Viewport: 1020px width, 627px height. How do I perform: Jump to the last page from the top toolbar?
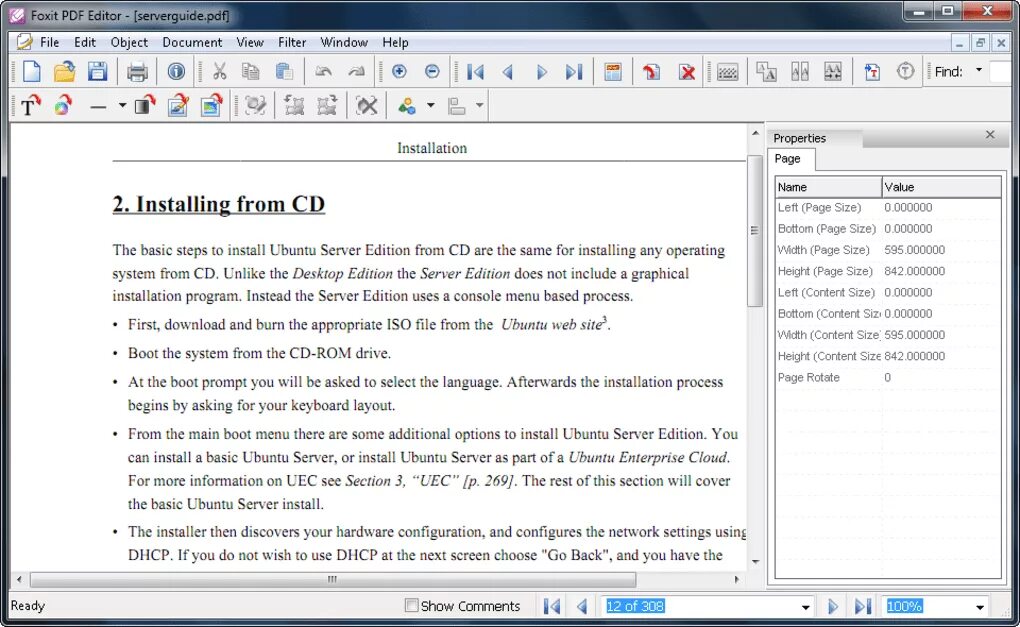click(x=574, y=72)
